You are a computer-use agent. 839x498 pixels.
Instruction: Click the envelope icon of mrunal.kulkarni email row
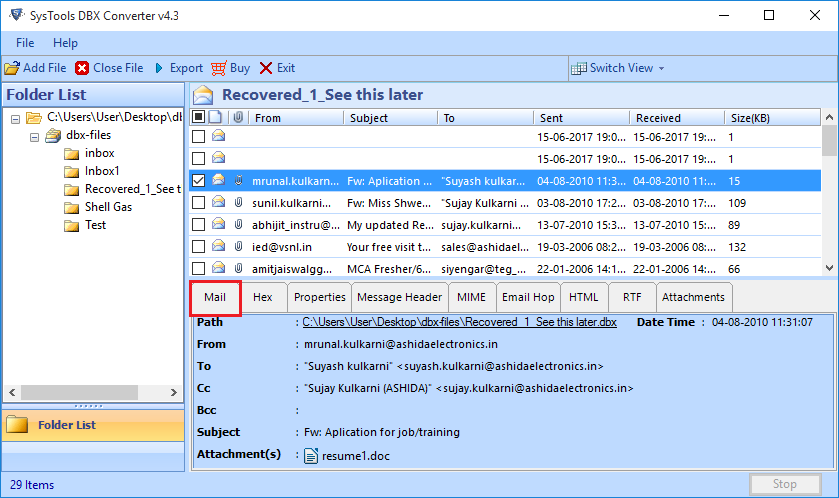pos(218,180)
